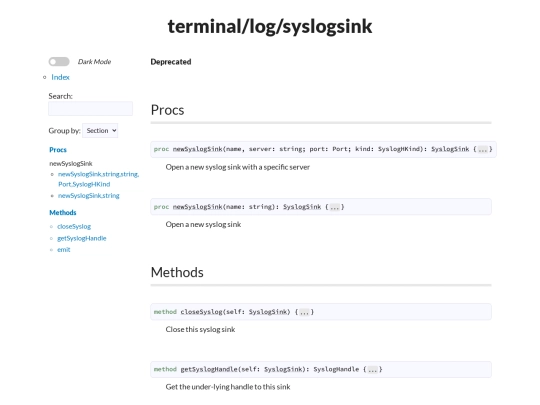Click newSyslogSink name in server proc signature
Screen dimensions: 540x405
(x=197, y=149)
